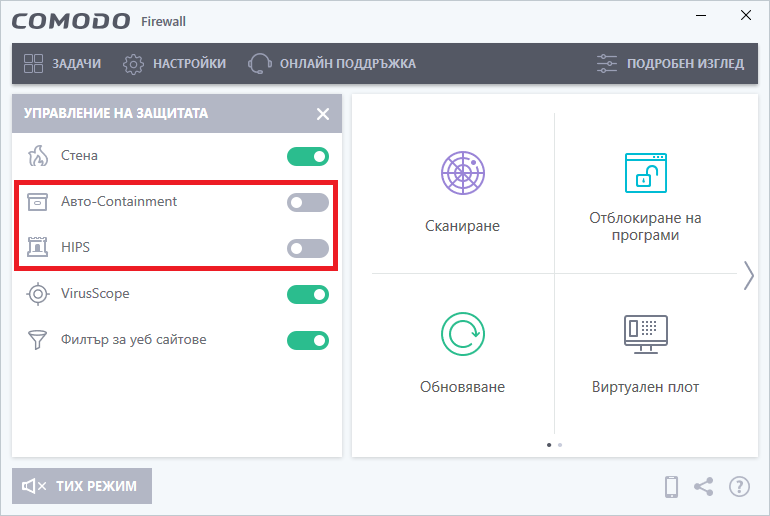
Task: Disable the Стена firewall toggle
Action: tap(308, 157)
